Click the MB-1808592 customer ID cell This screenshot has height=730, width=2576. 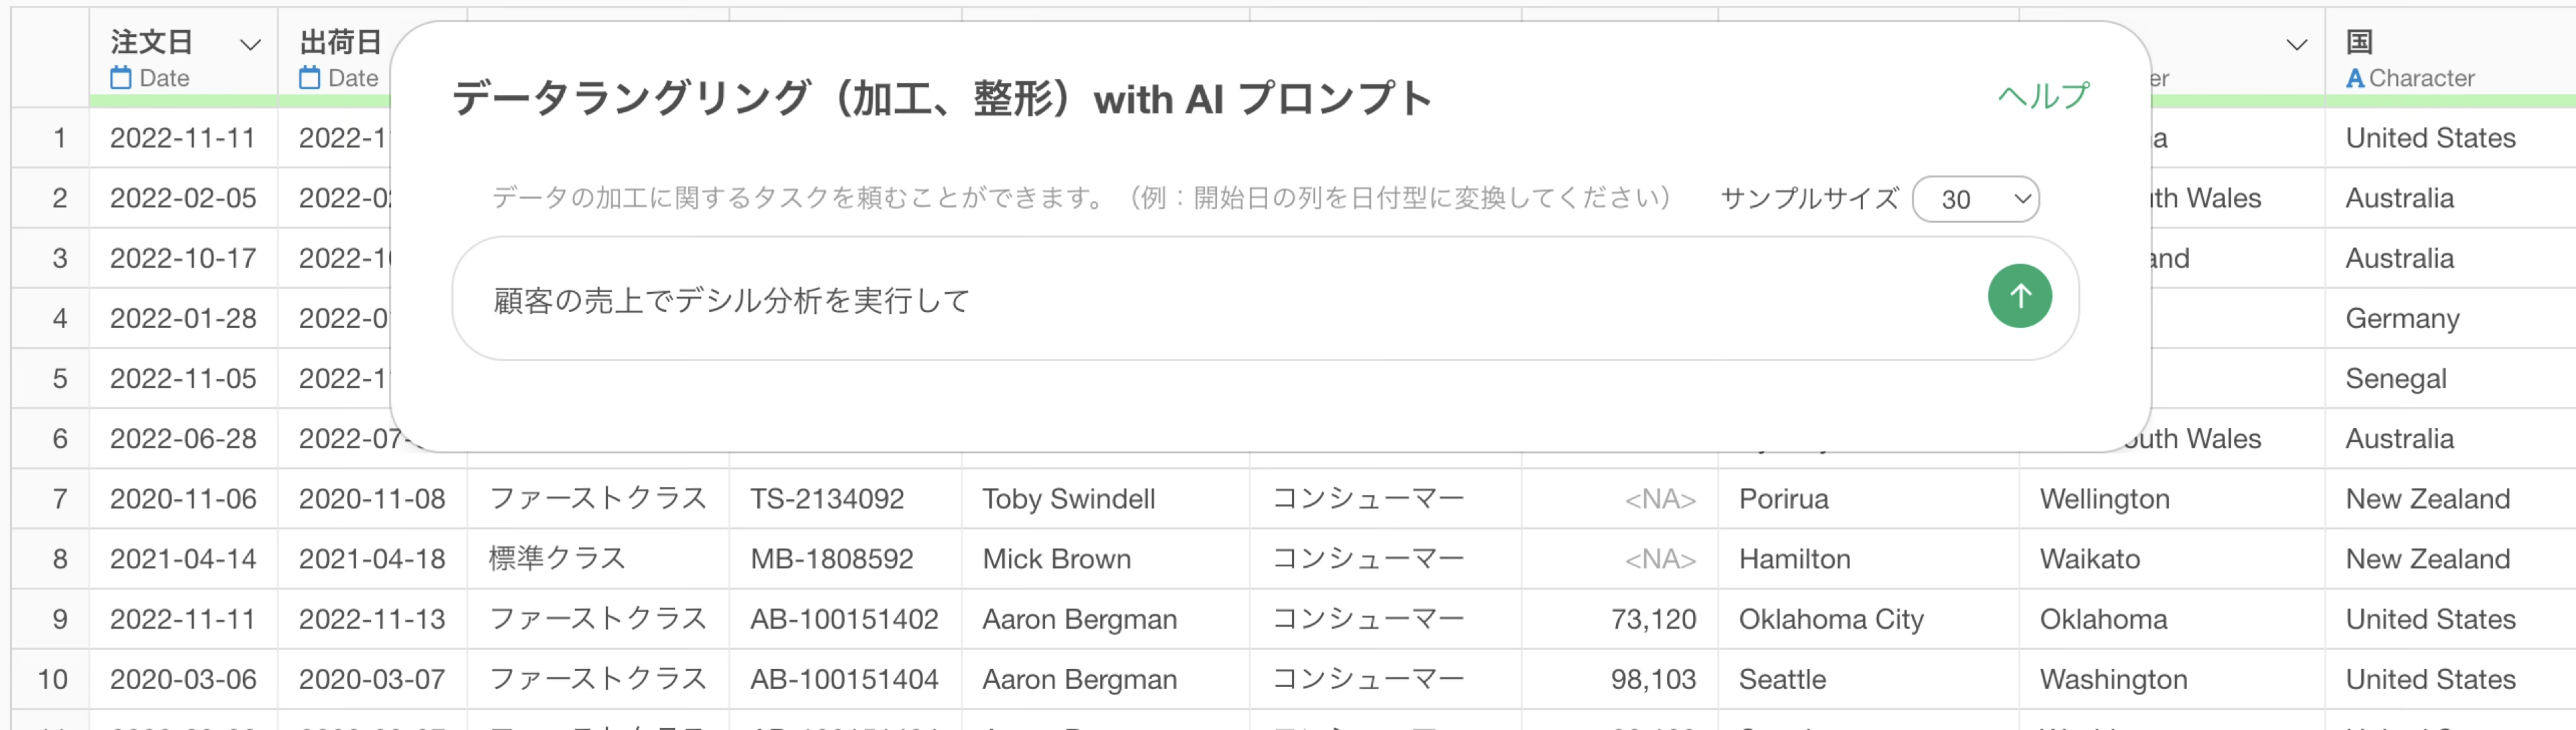coord(832,559)
